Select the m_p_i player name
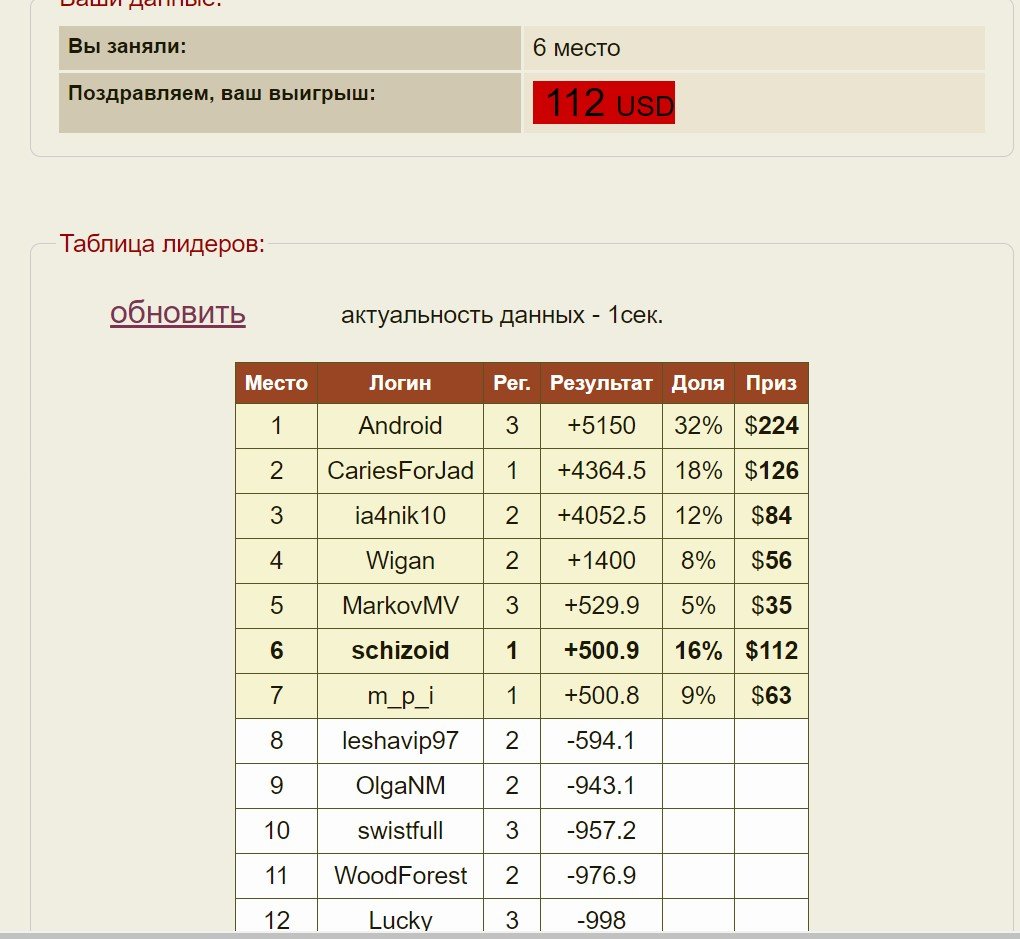 [x=399, y=696]
